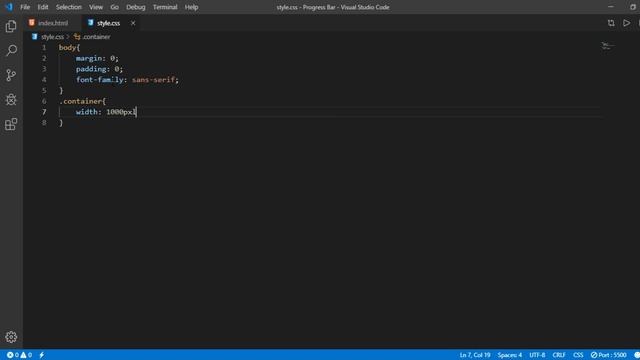Screen dimensions: 640x360
Task: Click .container breadcrumb symbol
Action: (96, 37)
